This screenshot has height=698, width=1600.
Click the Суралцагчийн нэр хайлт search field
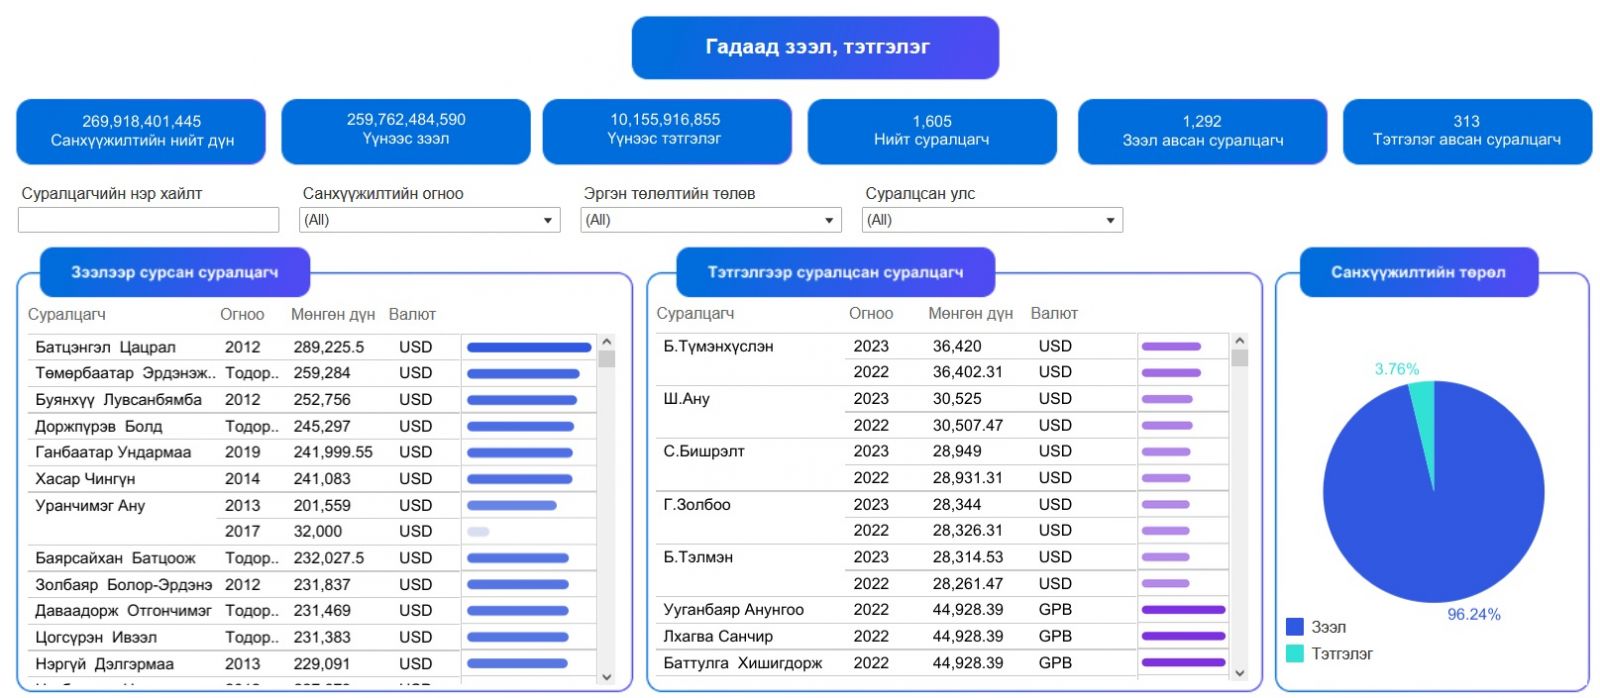pyautogui.click(x=148, y=220)
